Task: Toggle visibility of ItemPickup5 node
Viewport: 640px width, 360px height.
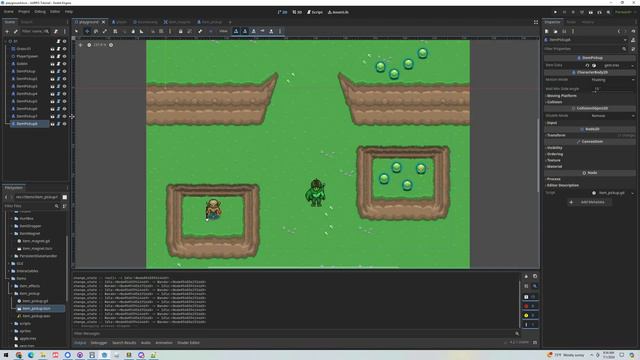Action: (x=64, y=101)
